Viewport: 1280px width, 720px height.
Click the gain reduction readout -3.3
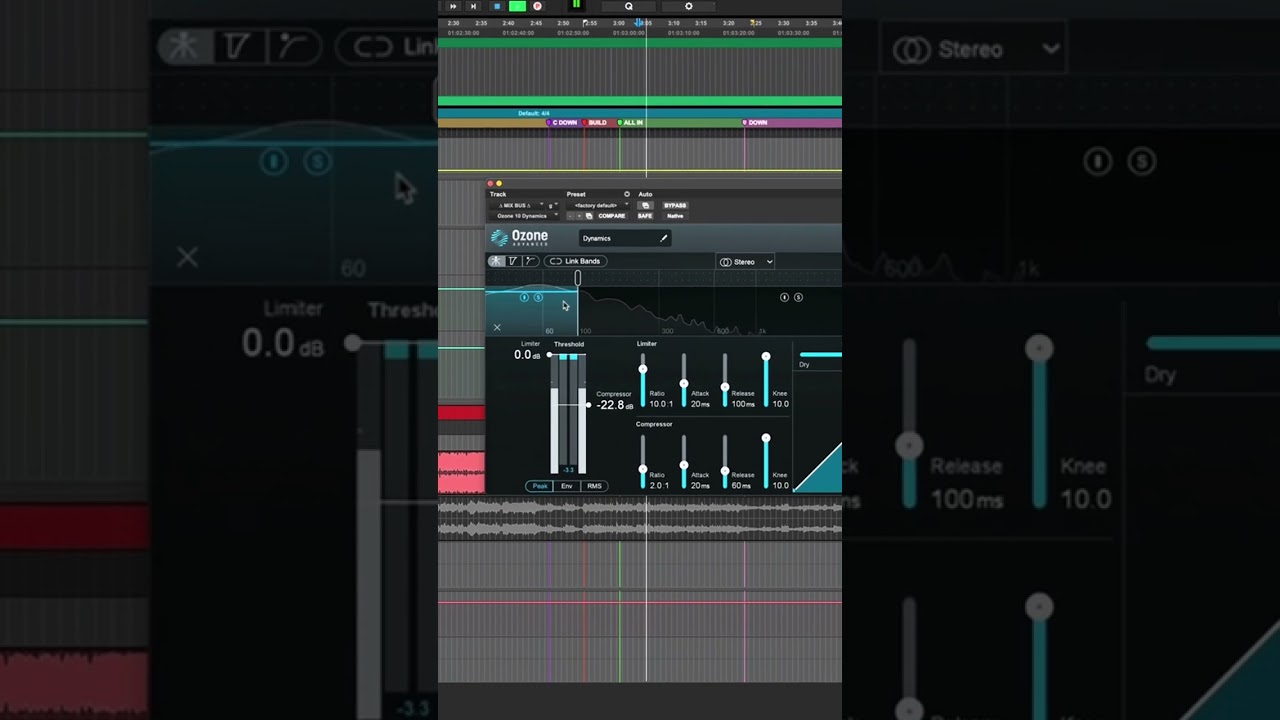click(x=568, y=469)
